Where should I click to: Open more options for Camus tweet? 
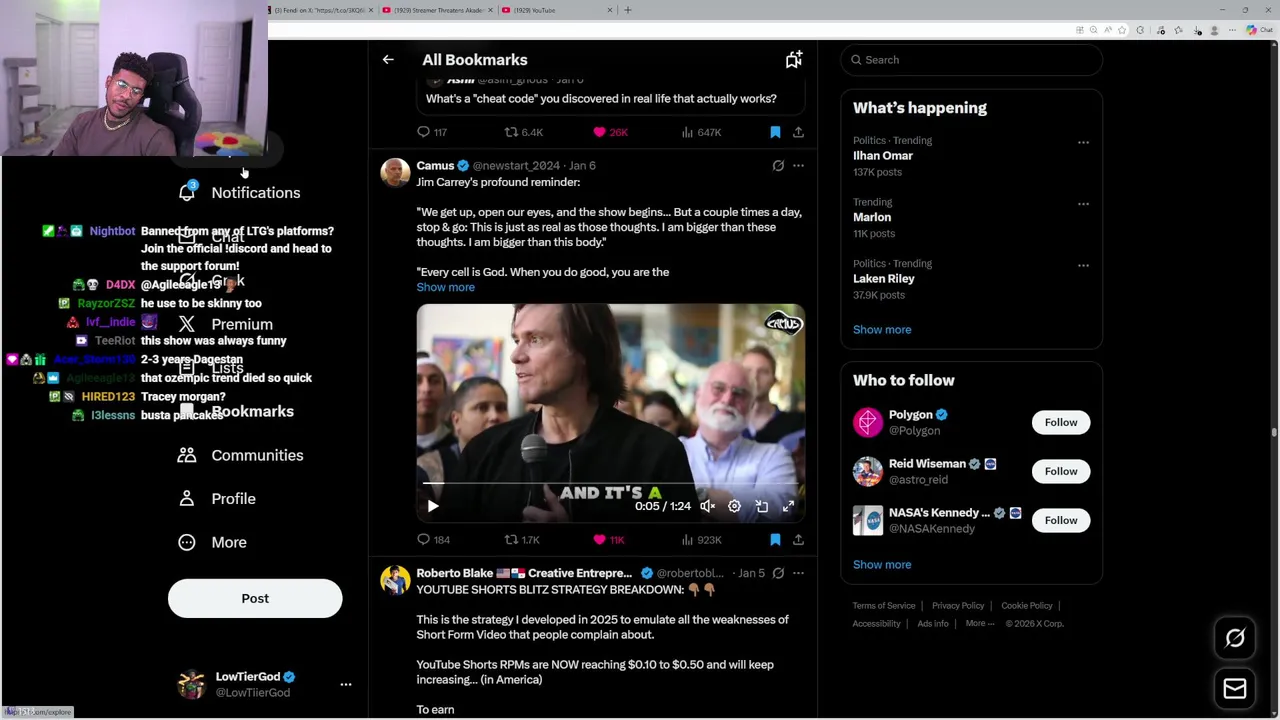coord(798,166)
